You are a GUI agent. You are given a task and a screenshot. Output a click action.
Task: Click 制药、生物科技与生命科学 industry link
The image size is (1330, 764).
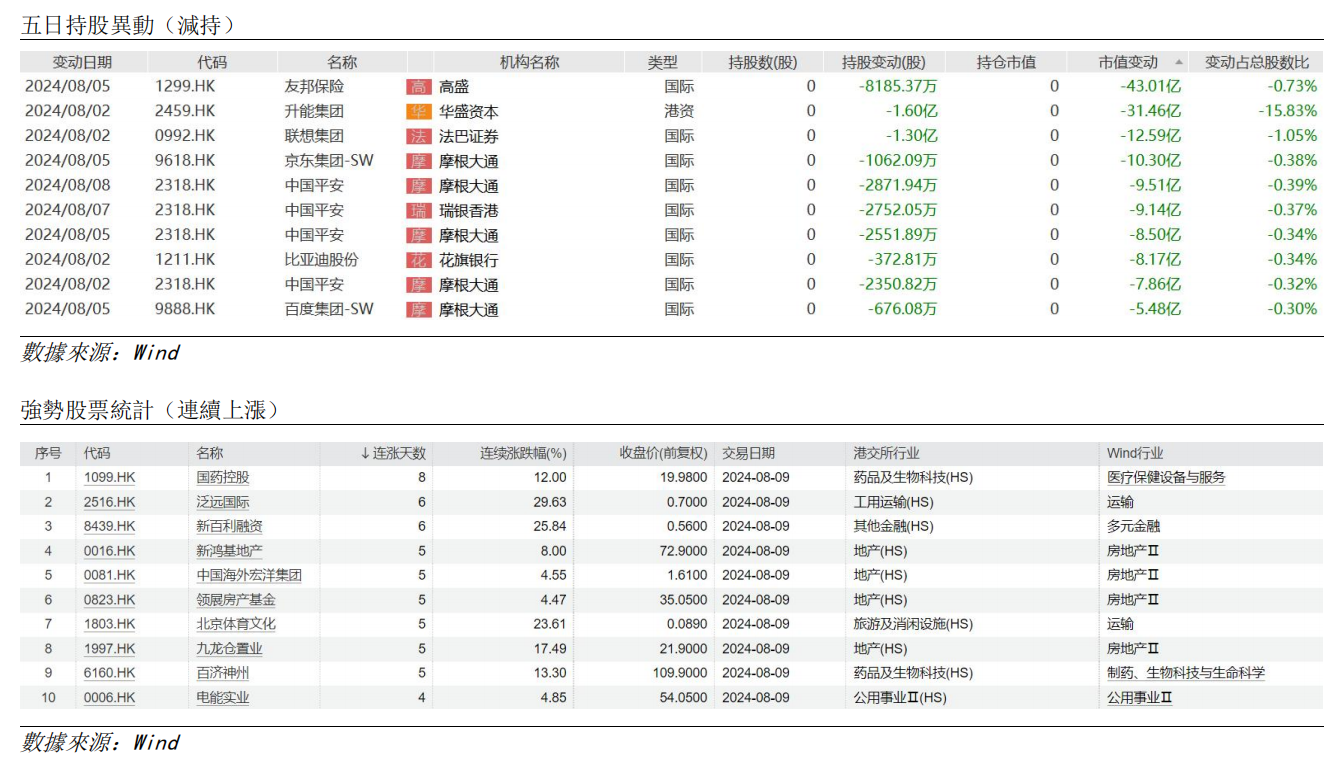(x=1185, y=673)
